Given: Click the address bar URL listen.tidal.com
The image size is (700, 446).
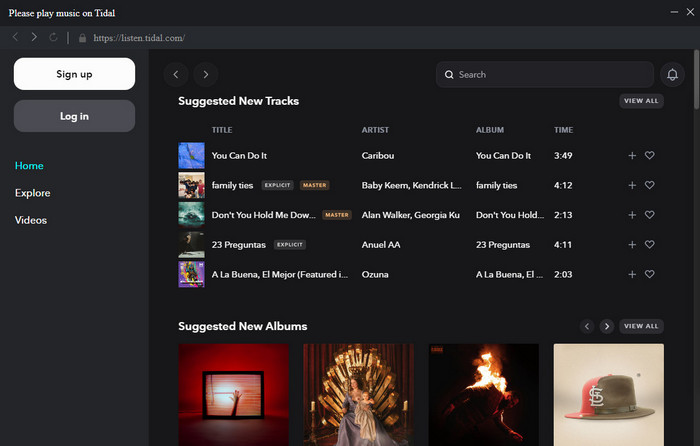Looking at the screenshot, I should pos(139,38).
